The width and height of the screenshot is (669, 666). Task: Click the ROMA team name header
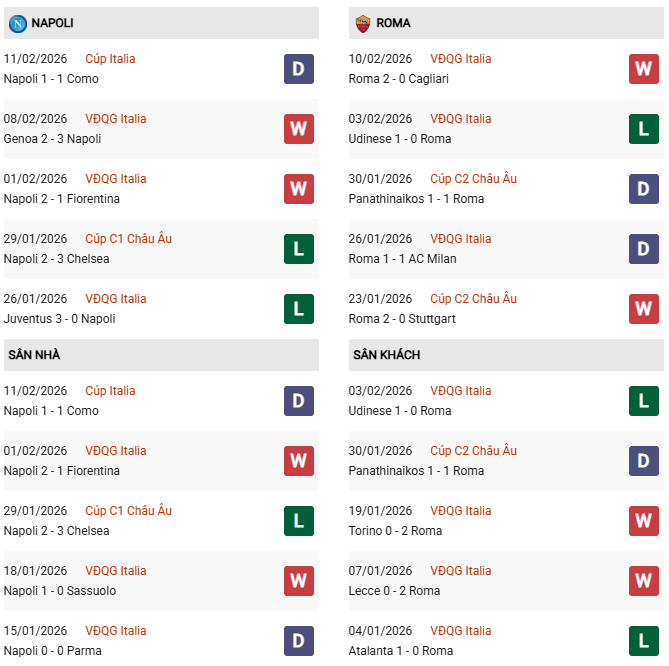[x=394, y=23]
